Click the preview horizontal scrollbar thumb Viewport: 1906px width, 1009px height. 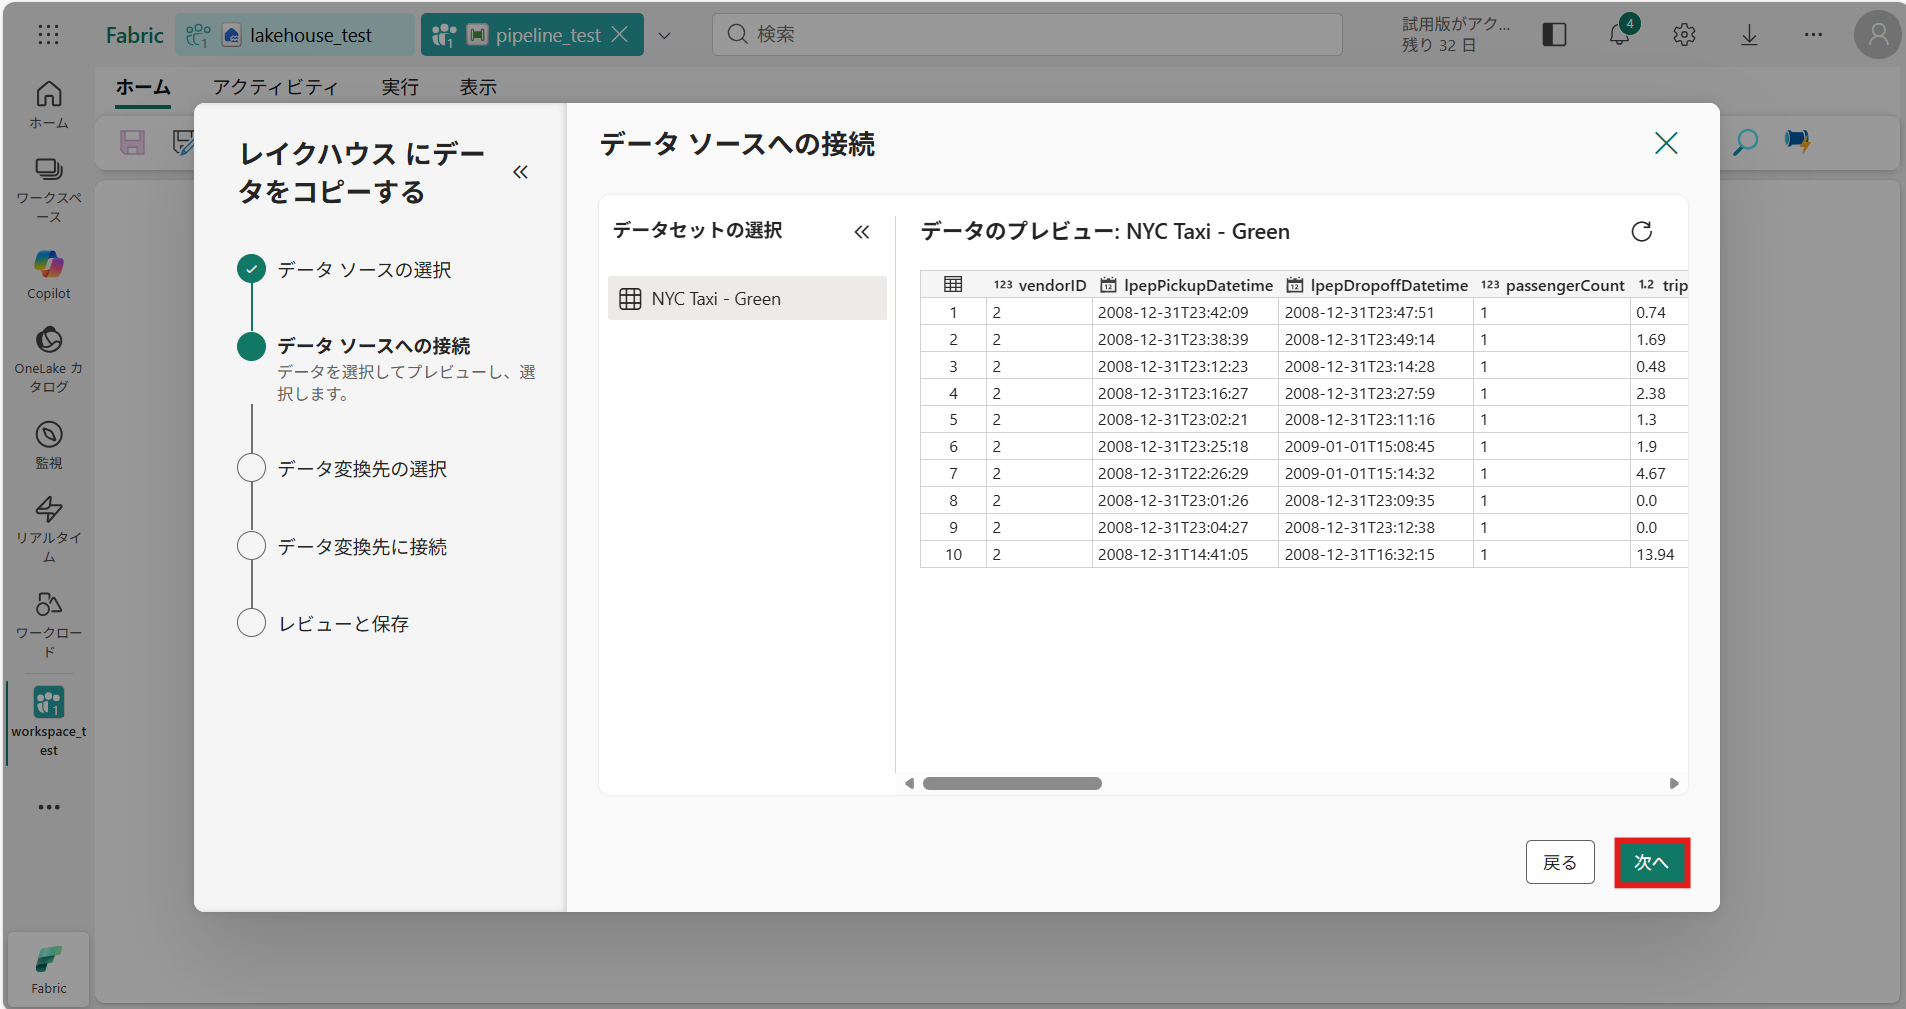click(x=1012, y=783)
